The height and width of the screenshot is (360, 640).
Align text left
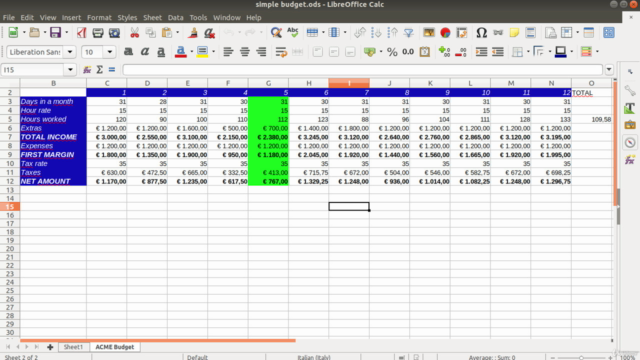point(228,52)
